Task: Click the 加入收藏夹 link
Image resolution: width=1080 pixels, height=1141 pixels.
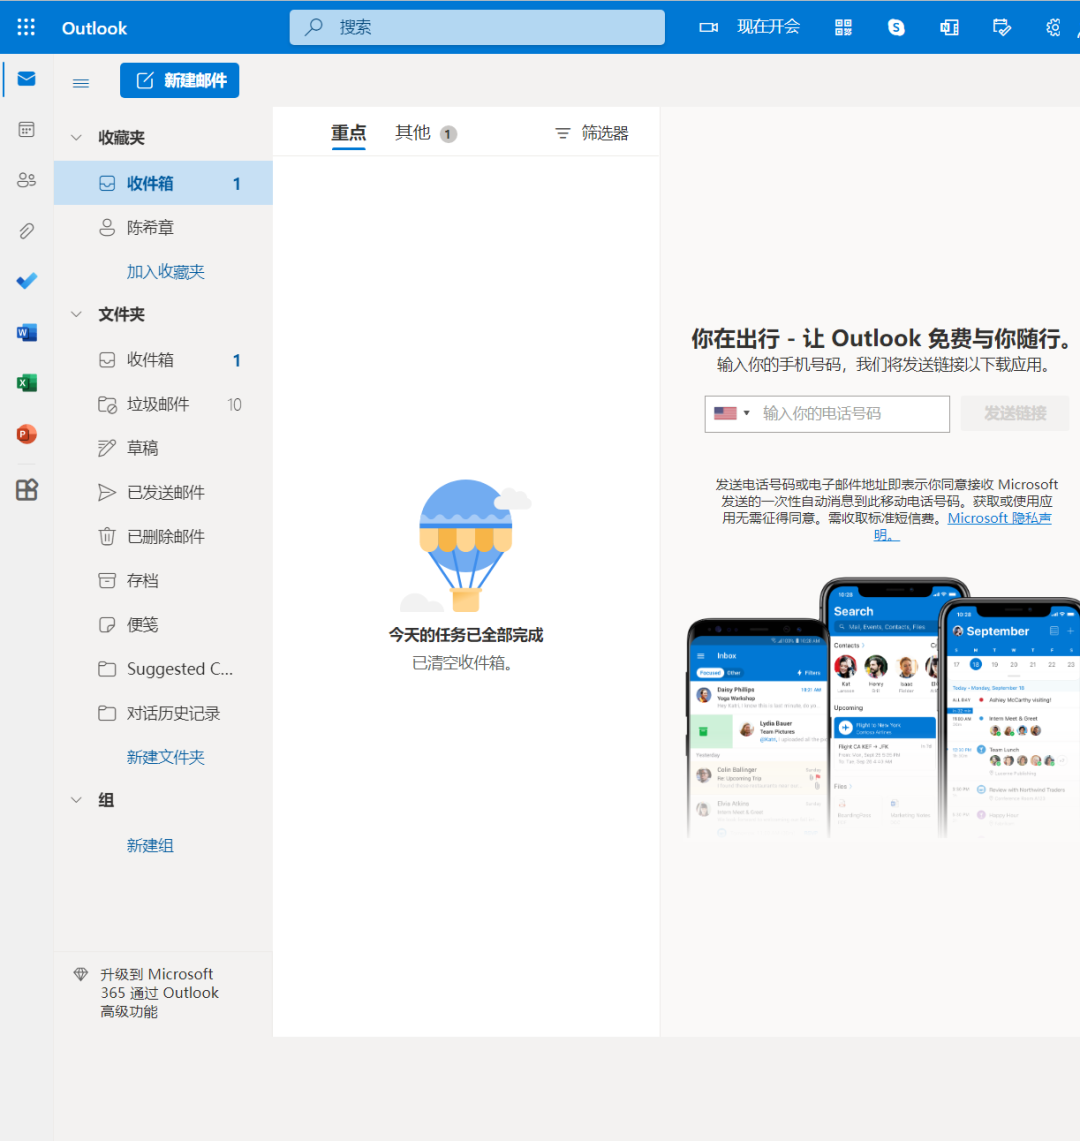Action: (x=165, y=271)
